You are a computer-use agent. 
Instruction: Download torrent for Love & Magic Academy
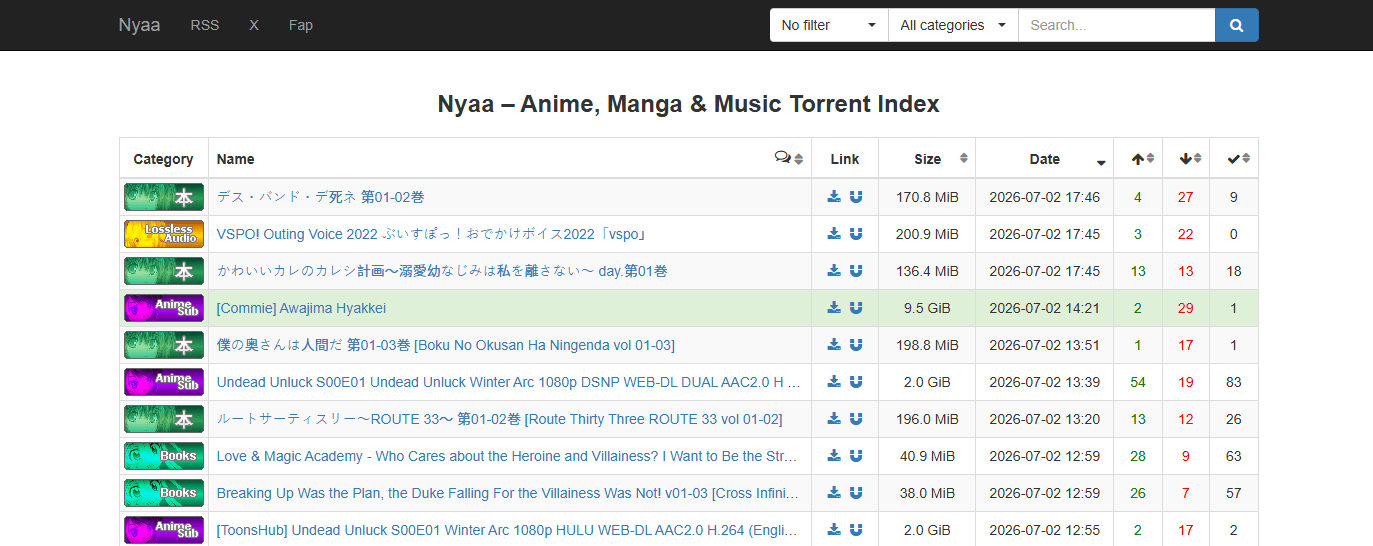pyautogui.click(x=834, y=456)
